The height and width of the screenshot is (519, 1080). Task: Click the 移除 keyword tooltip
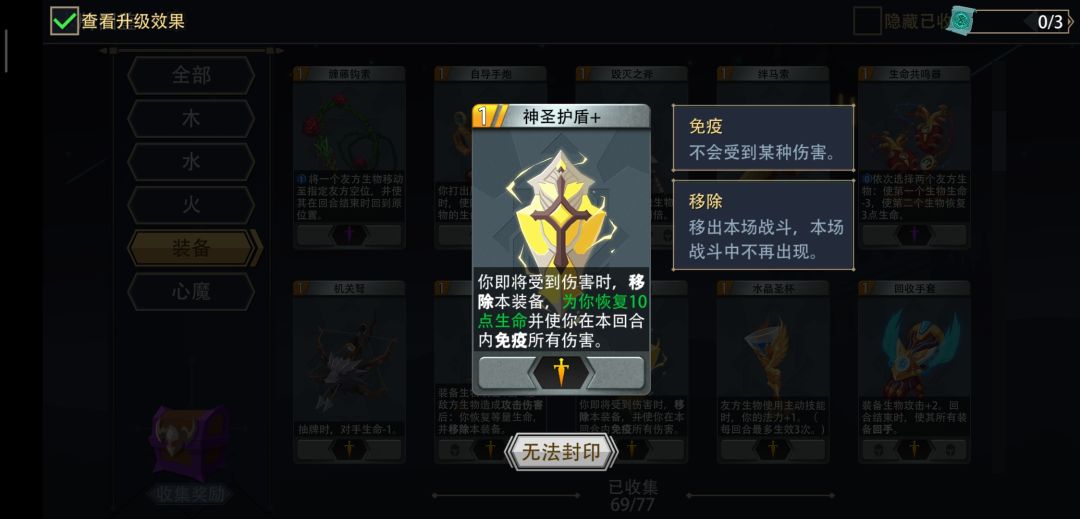pyautogui.click(x=763, y=226)
